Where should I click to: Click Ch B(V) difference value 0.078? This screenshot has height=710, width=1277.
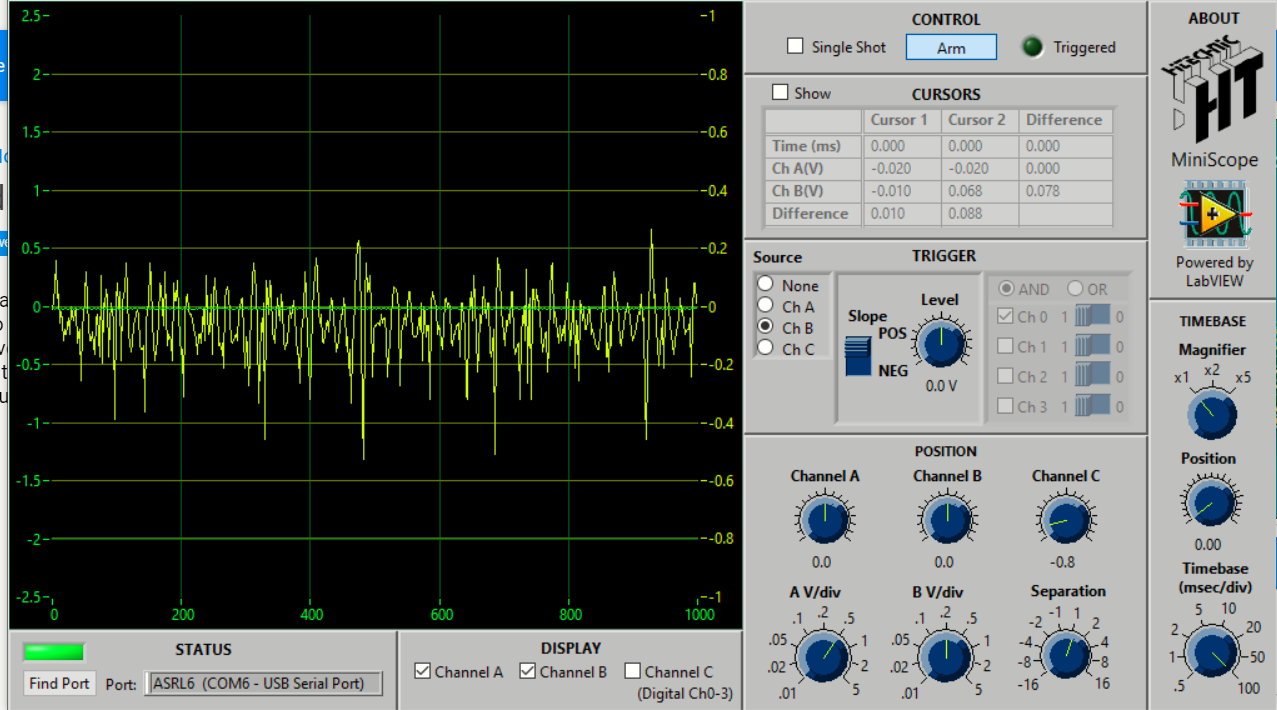1066,191
